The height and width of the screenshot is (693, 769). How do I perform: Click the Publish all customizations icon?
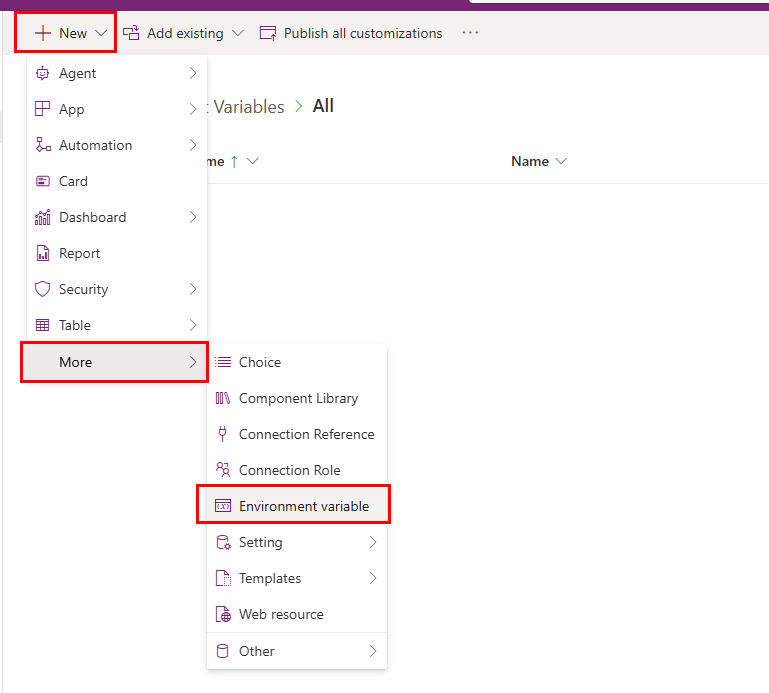click(x=268, y=33)
